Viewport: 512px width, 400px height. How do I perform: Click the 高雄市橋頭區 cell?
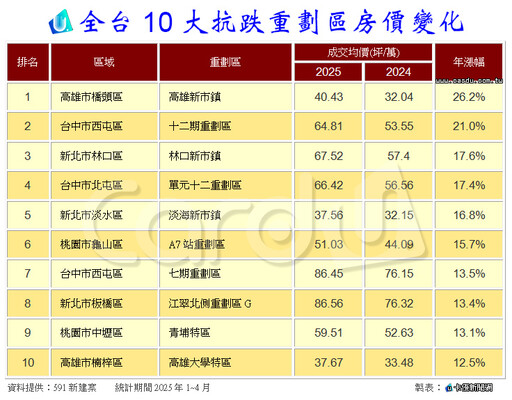click(x=104, y=97)
